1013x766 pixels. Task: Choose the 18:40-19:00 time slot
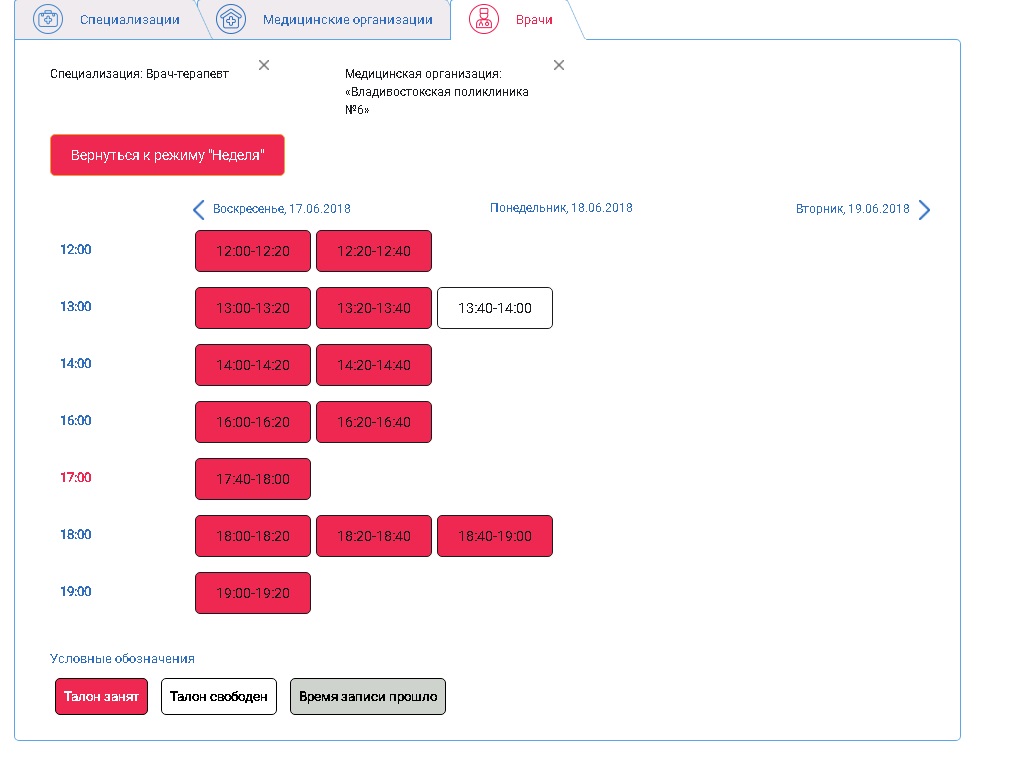tap(494, 536)
